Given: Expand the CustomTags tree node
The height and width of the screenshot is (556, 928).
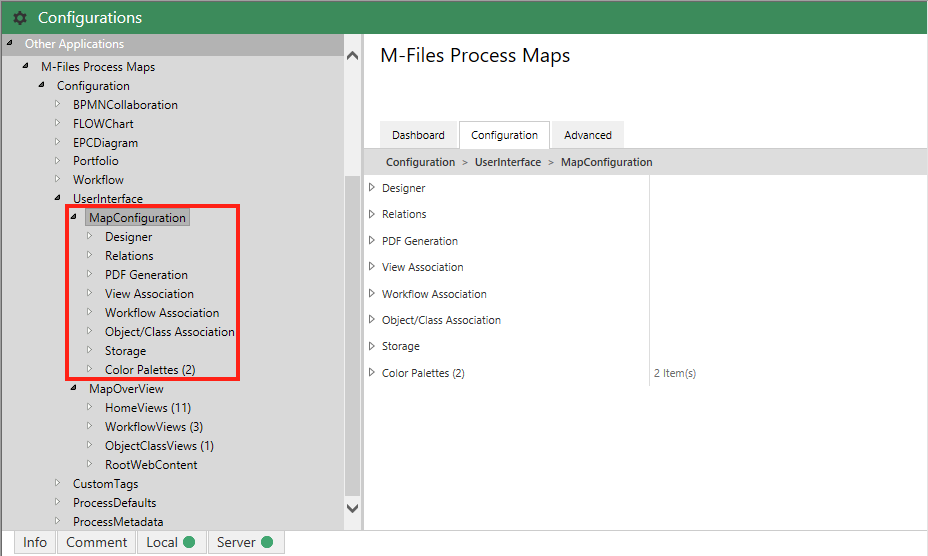Looking at the screenshot, I should coord(57,483).
